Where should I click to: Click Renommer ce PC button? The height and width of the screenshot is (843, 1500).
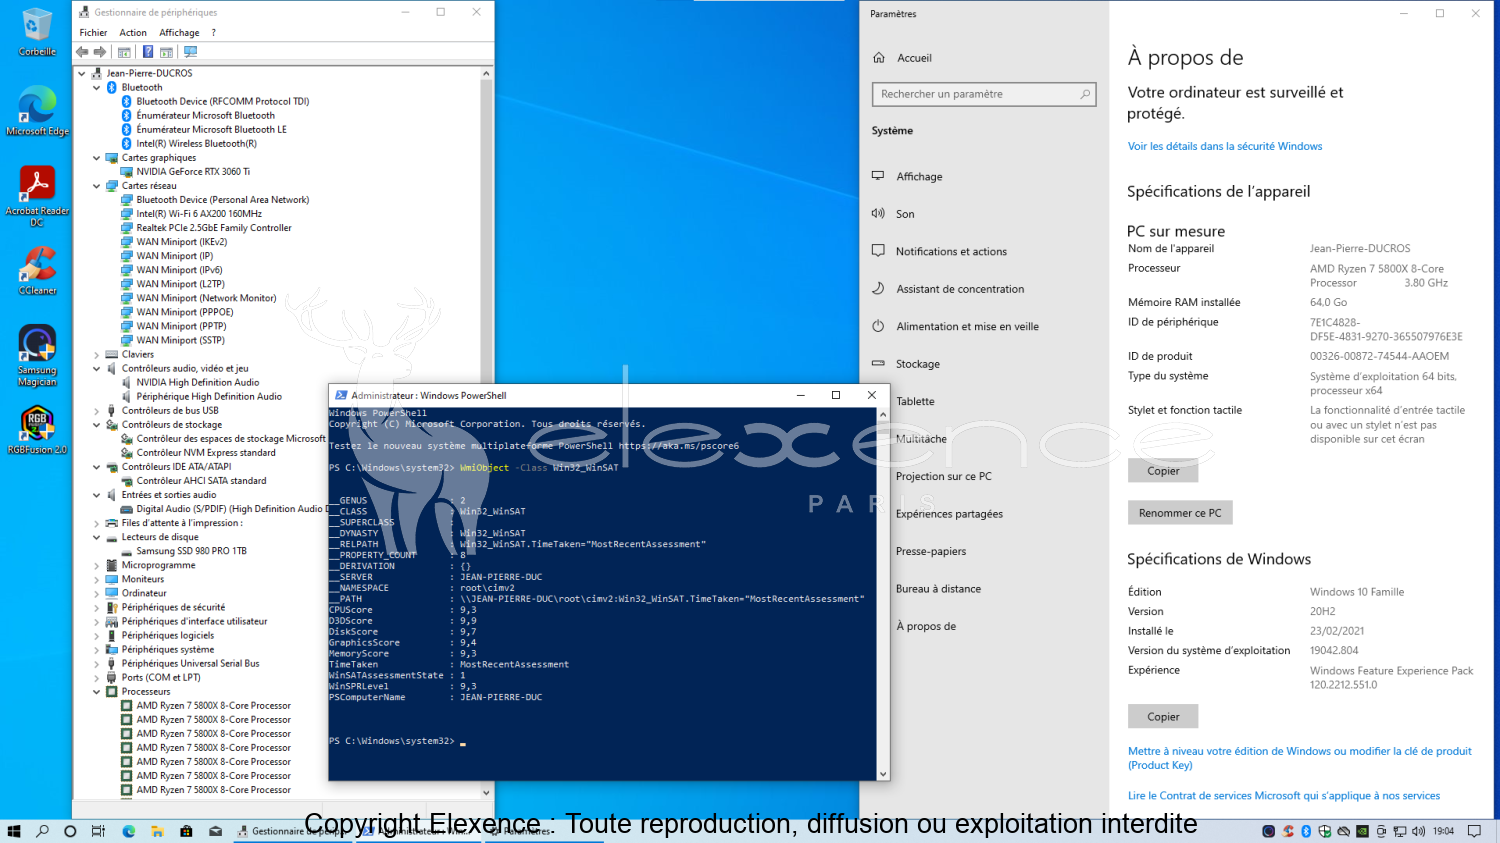click(1180, 513)
